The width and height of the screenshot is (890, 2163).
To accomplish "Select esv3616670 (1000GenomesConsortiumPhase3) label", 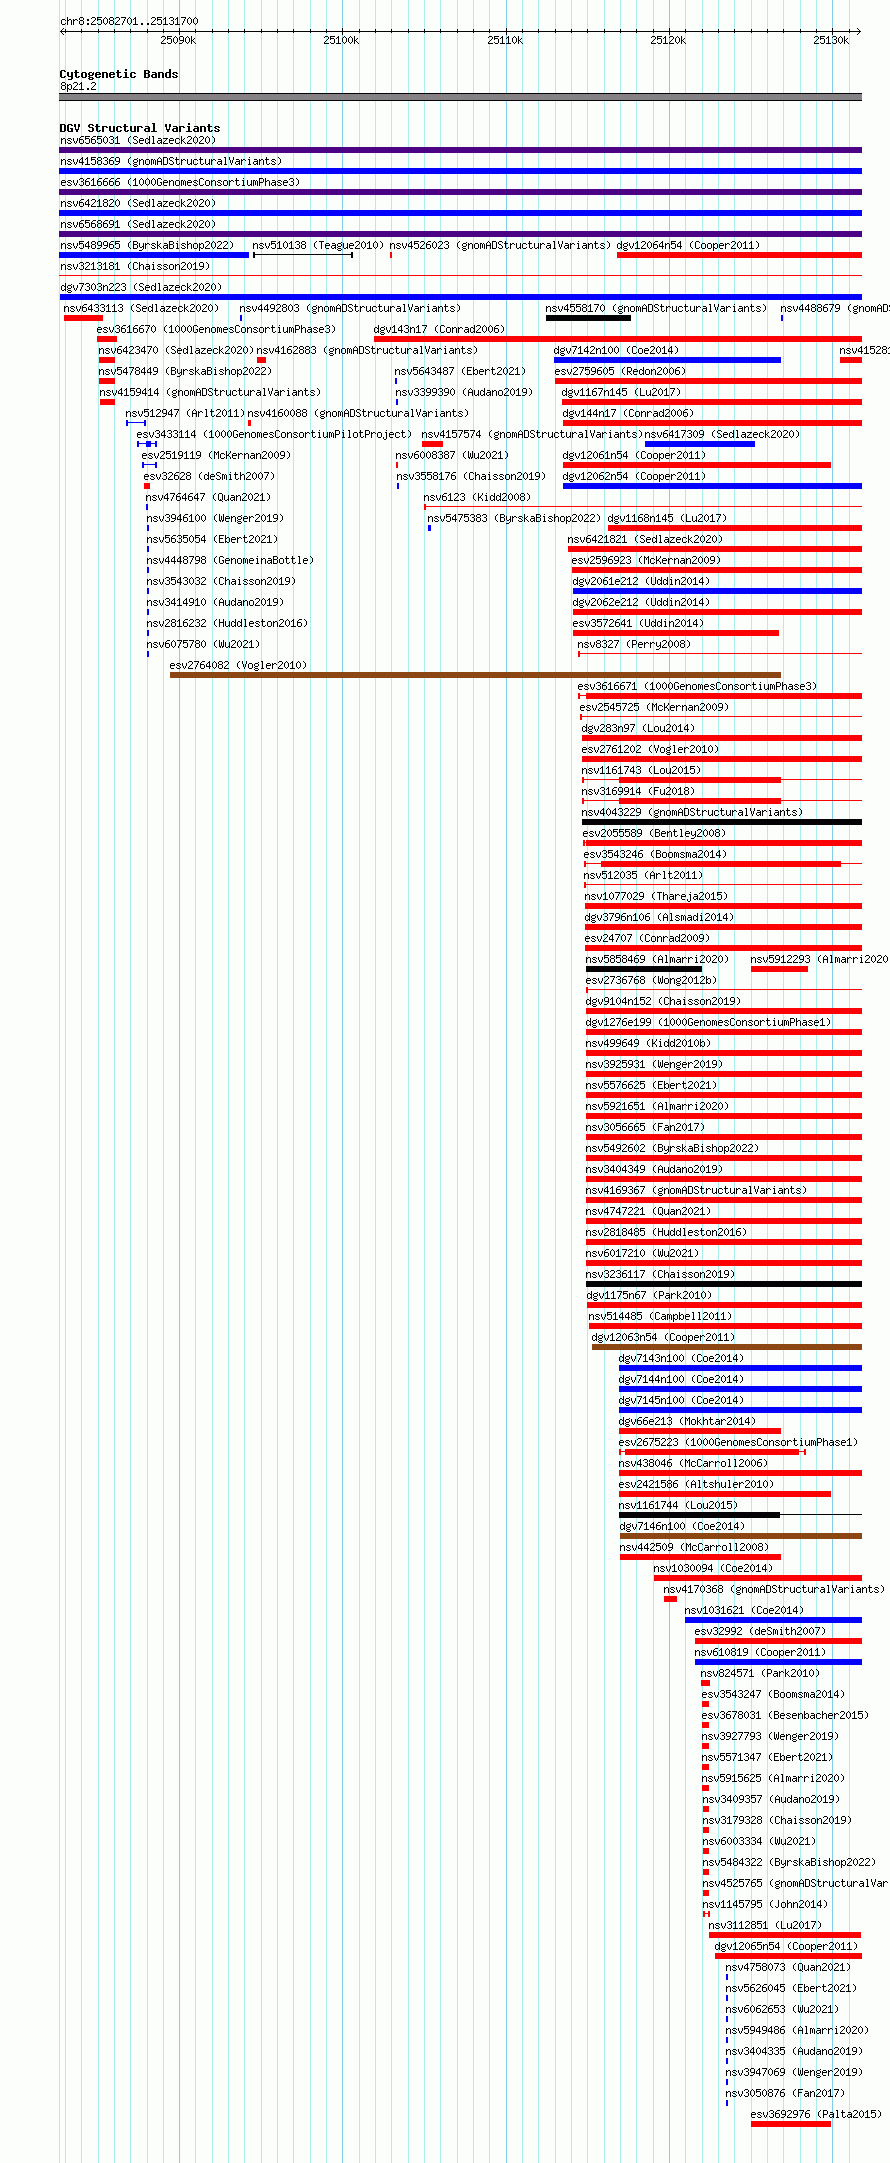I will pos(217,329).
